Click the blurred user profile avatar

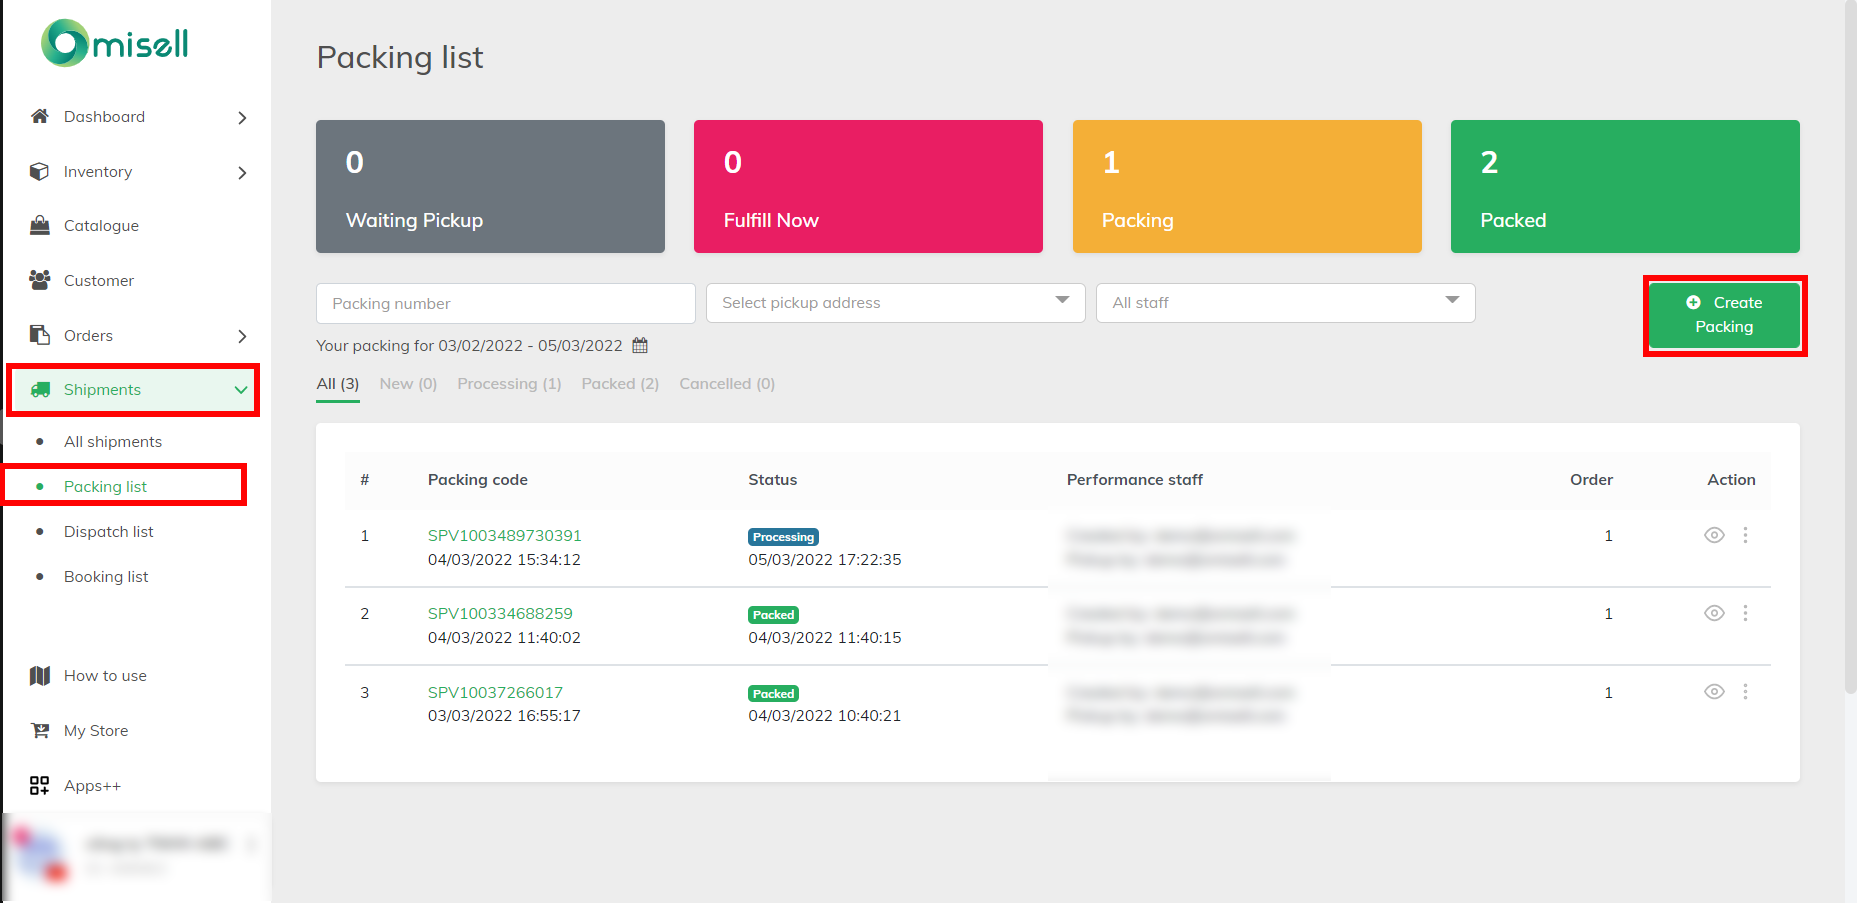click(40, 855)
